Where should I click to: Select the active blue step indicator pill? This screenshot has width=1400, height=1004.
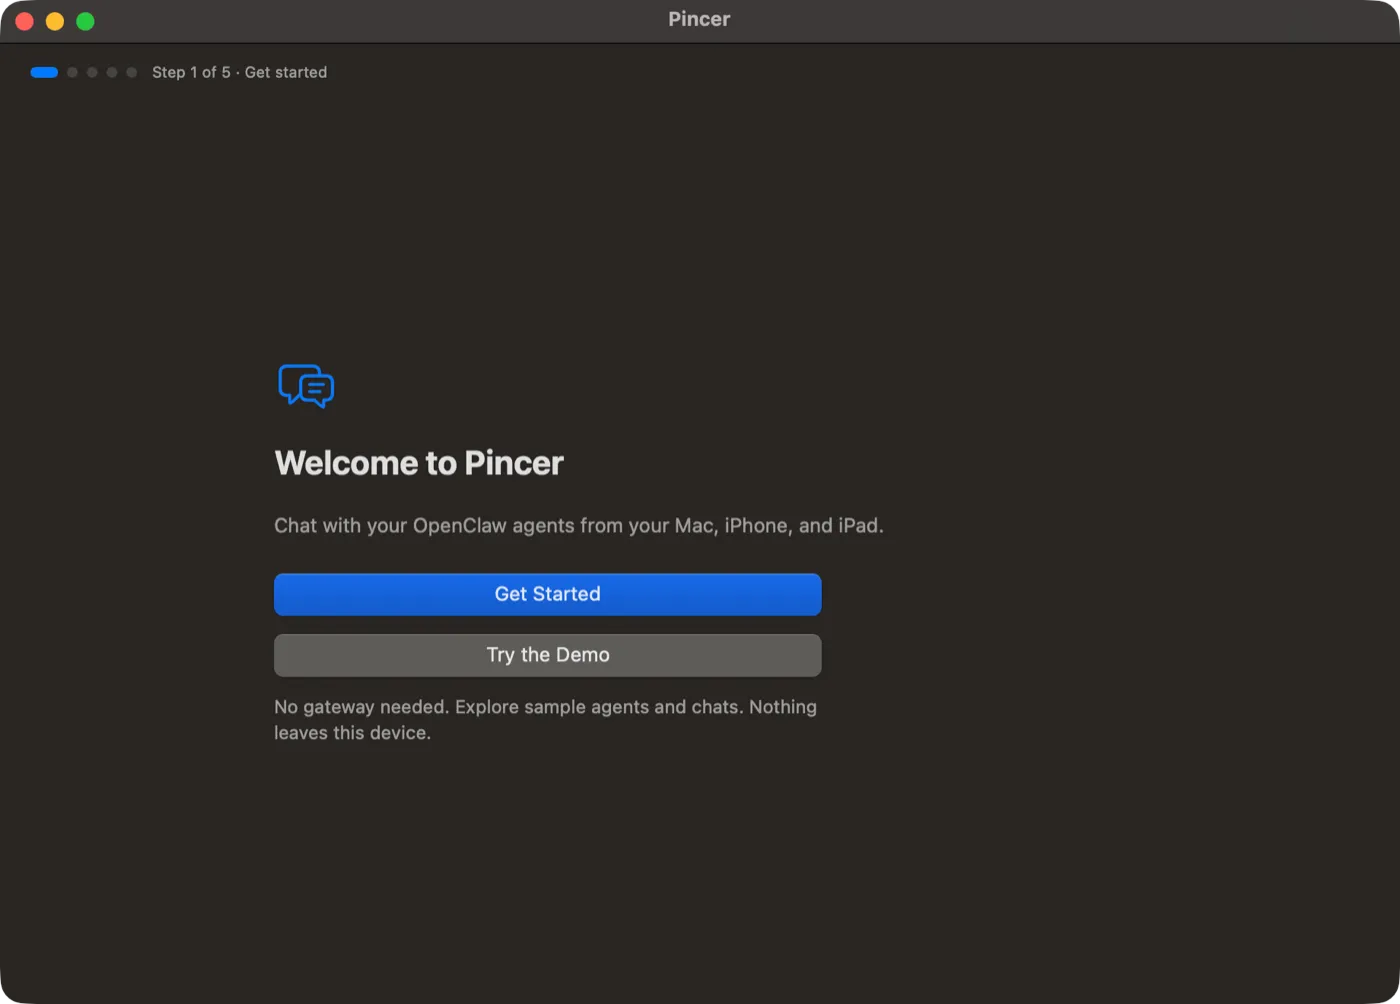coord(44,72)
